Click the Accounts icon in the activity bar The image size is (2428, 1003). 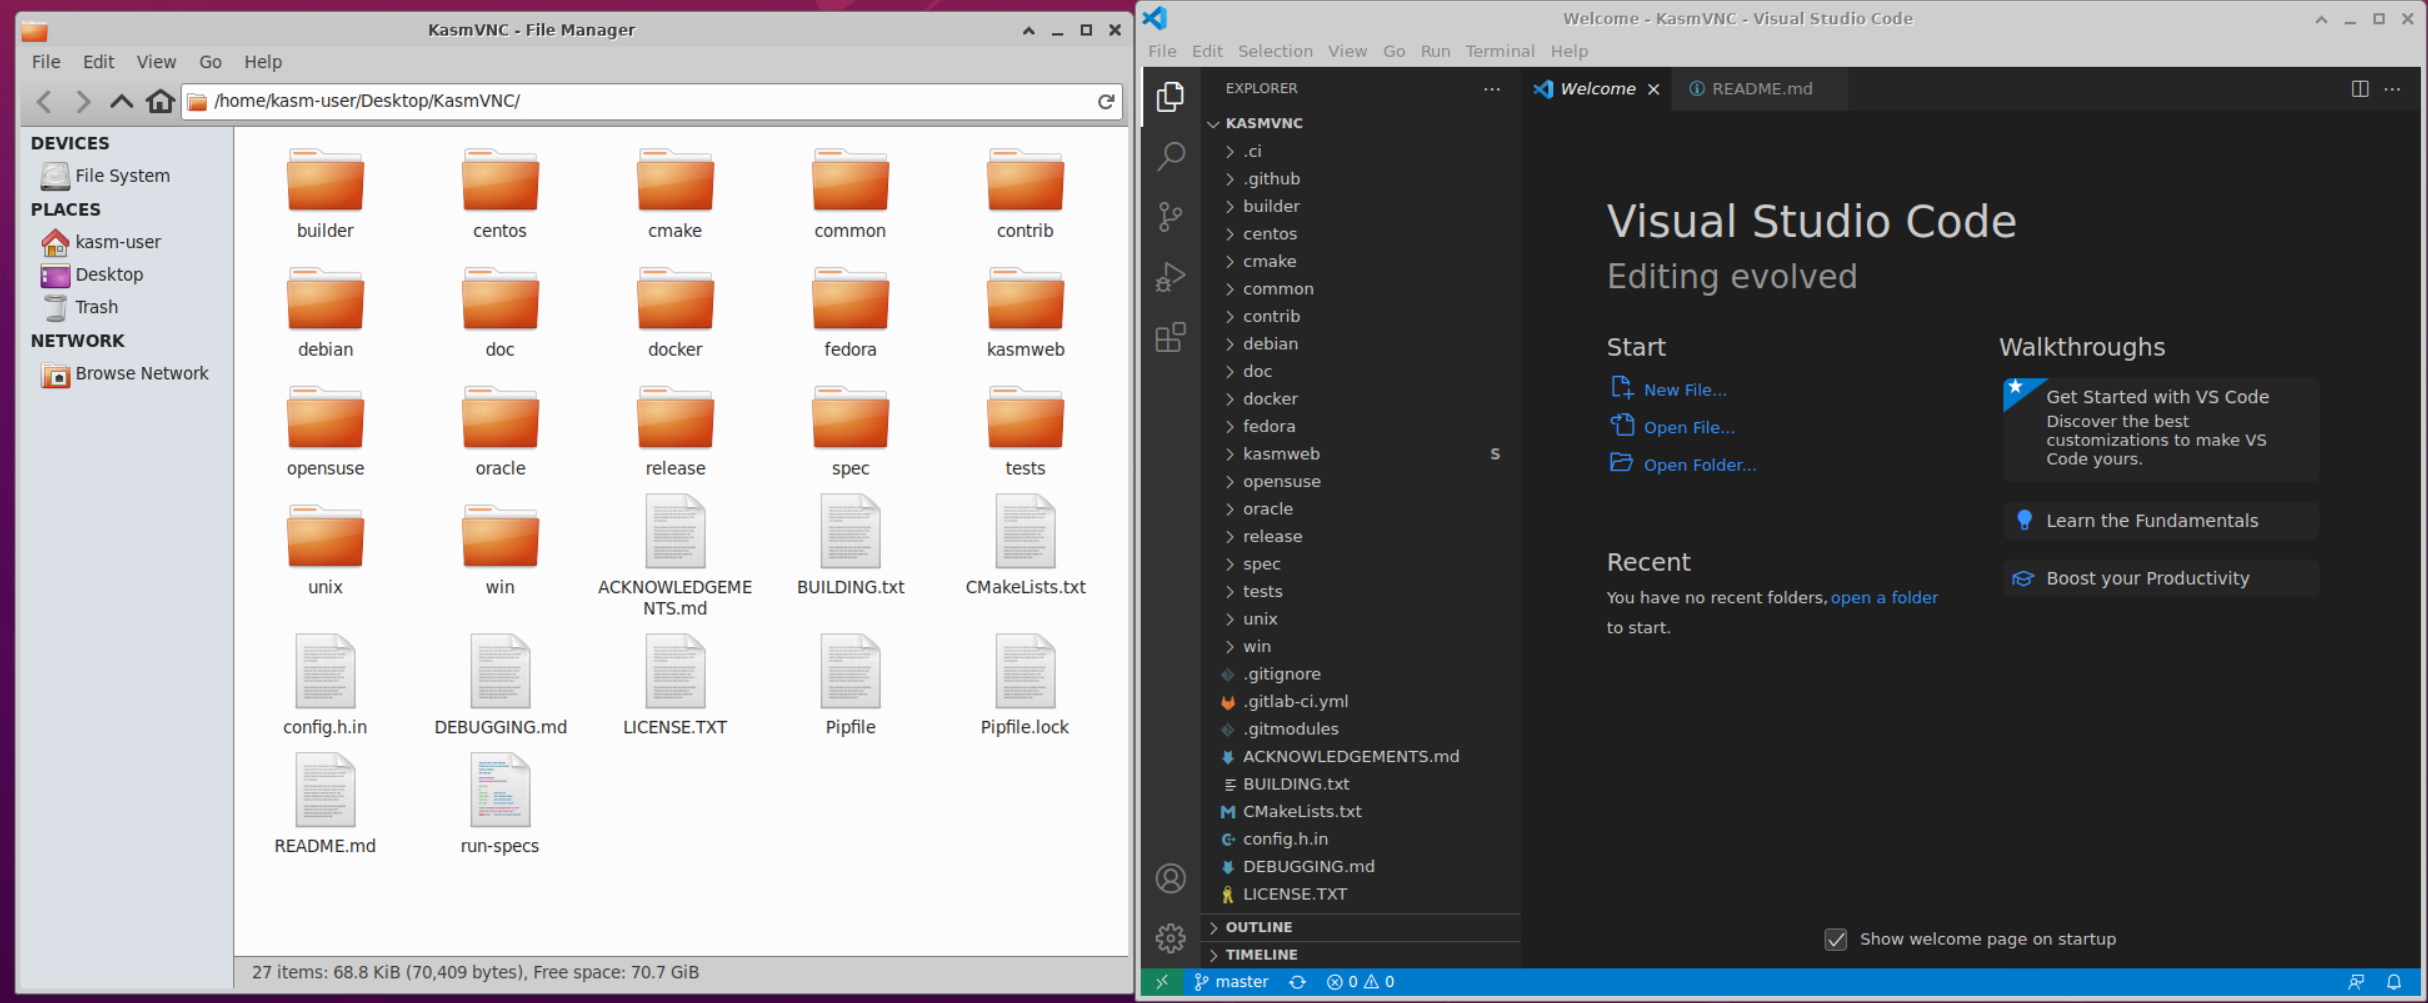[x=1170, y=878]
